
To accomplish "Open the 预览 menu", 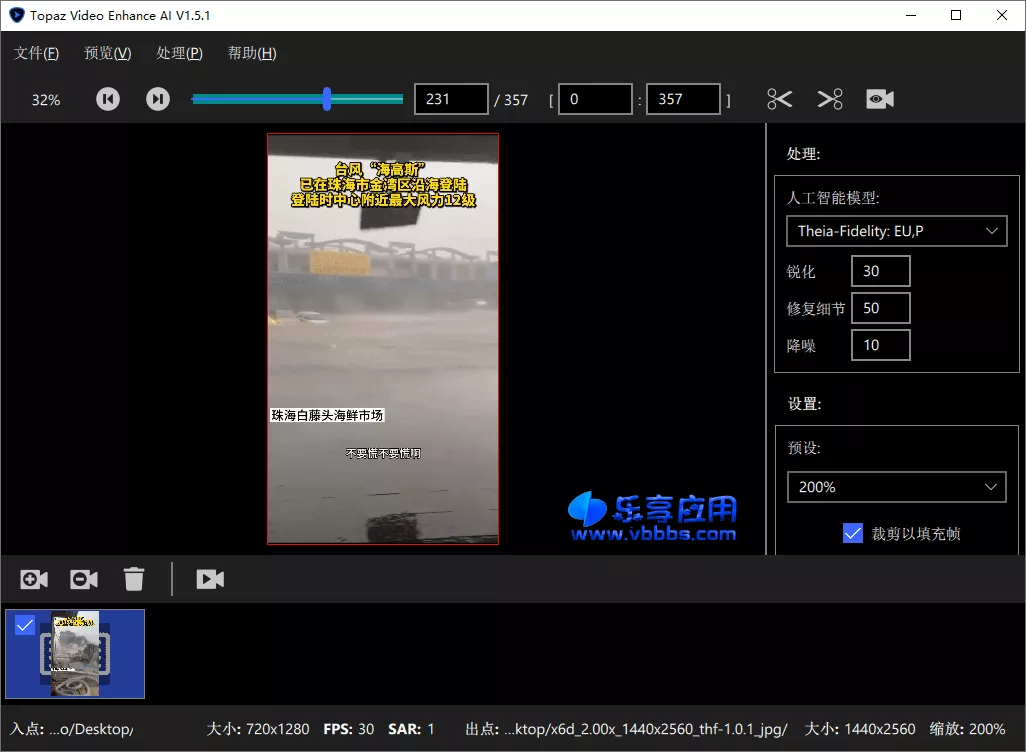I will [x=106, y=53].
